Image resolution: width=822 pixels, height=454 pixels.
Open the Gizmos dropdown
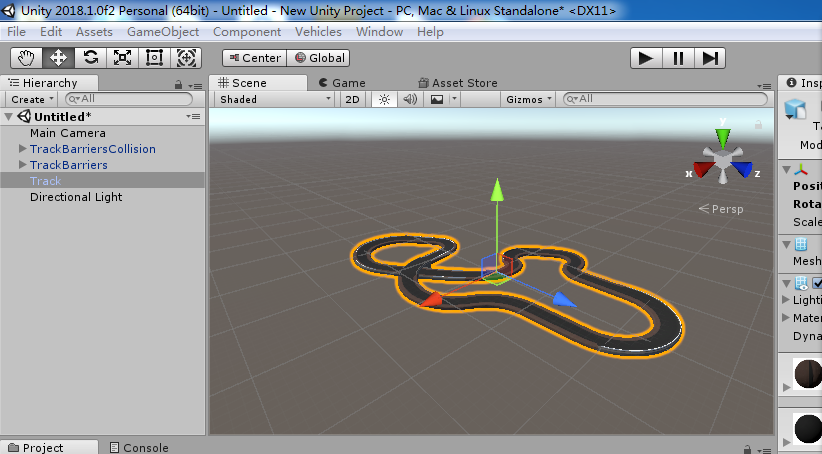(x=529, y=99)
